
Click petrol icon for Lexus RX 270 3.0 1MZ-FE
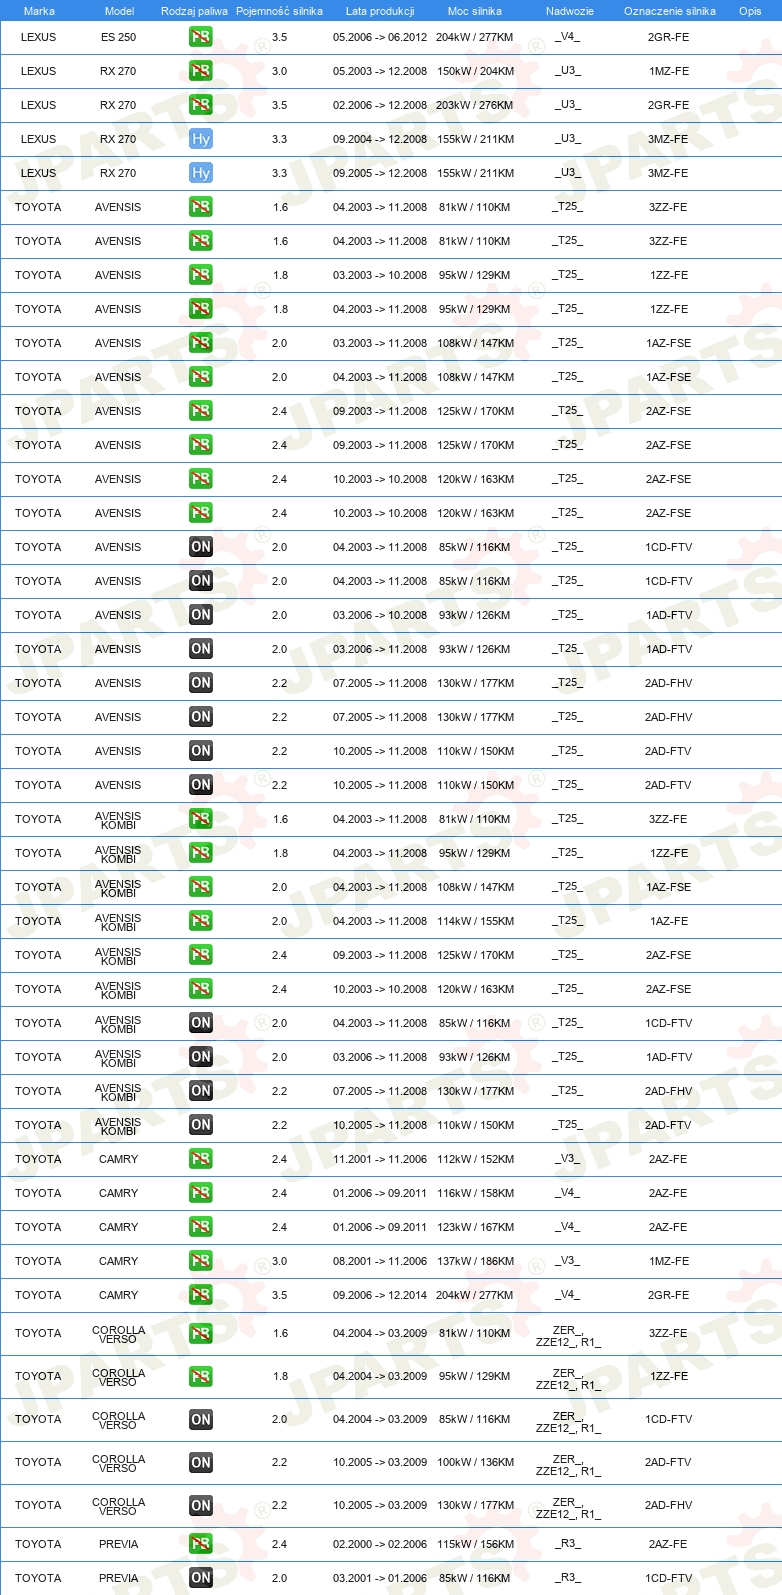point(201,71)
